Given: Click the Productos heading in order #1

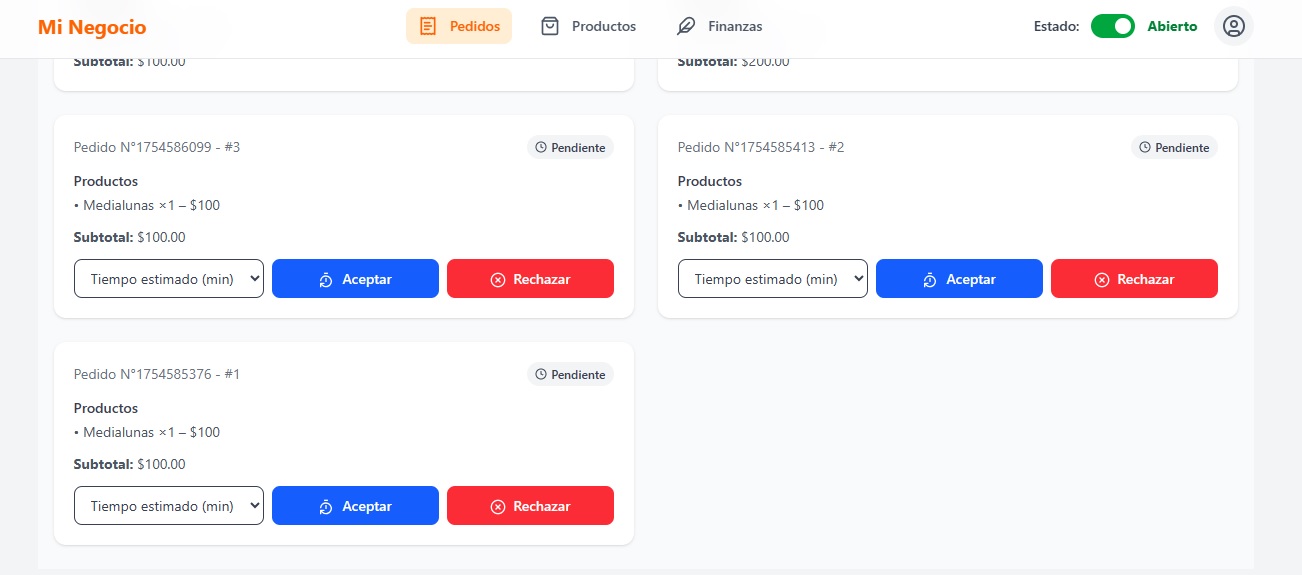Looking at the screenshot, I should 106,408.
